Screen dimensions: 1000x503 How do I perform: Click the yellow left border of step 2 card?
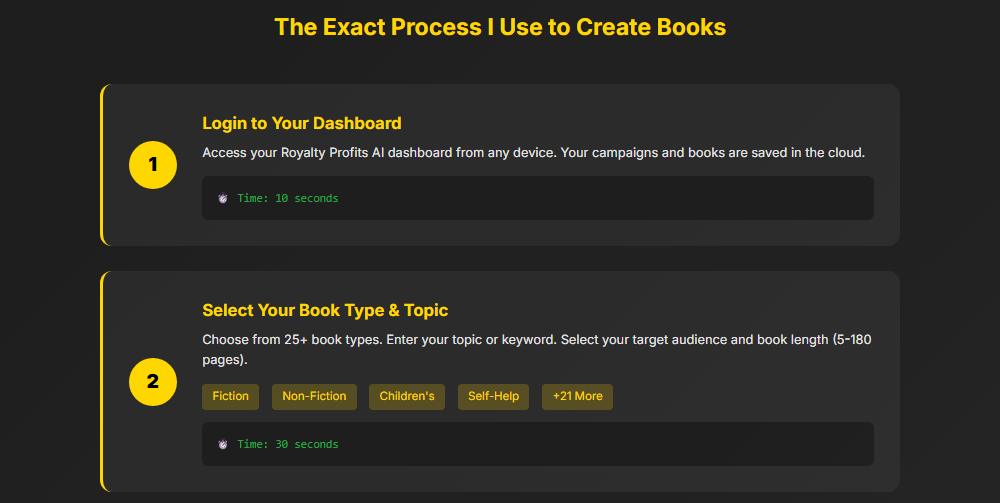[102, 381]
